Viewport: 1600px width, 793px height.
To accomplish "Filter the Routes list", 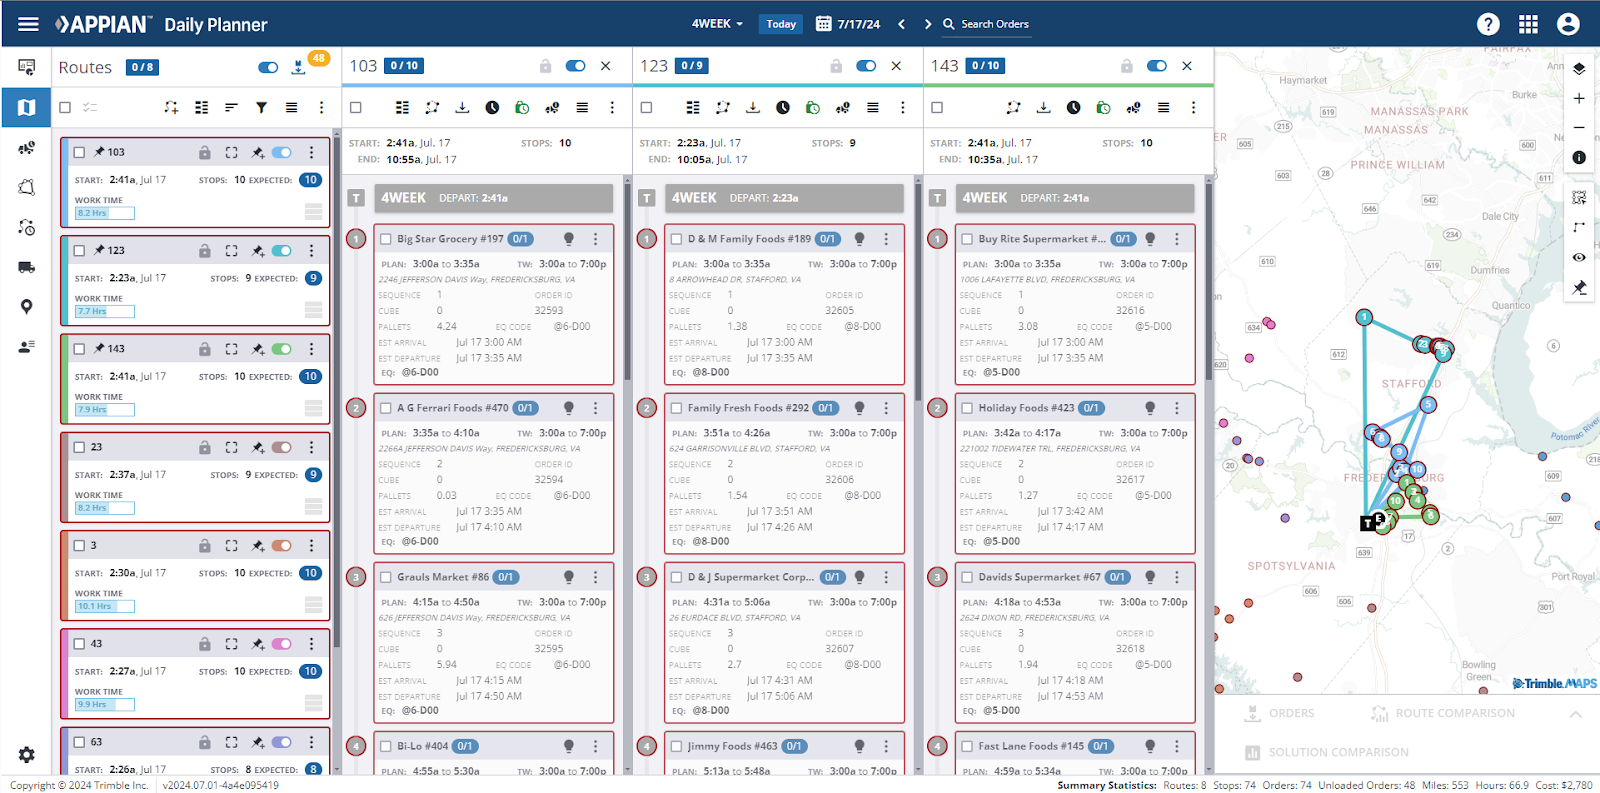I will 261,107.
